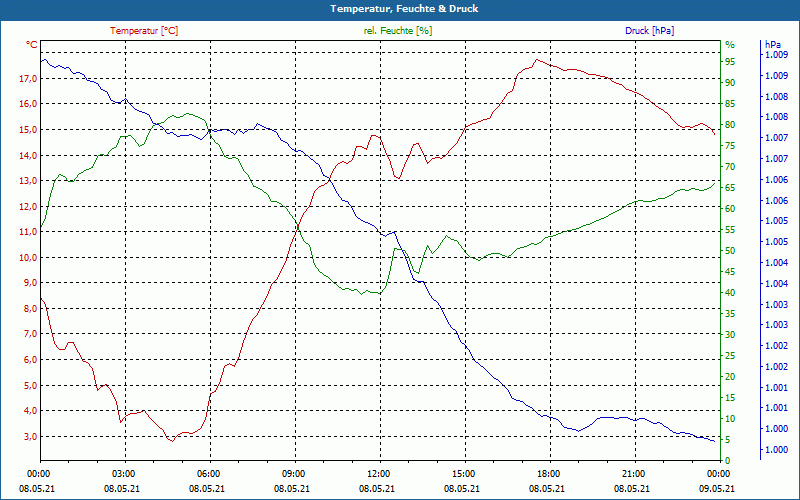800x500 pixels.
Task: Click the '30' value on the humidity axis
Action: pos(730,335)
